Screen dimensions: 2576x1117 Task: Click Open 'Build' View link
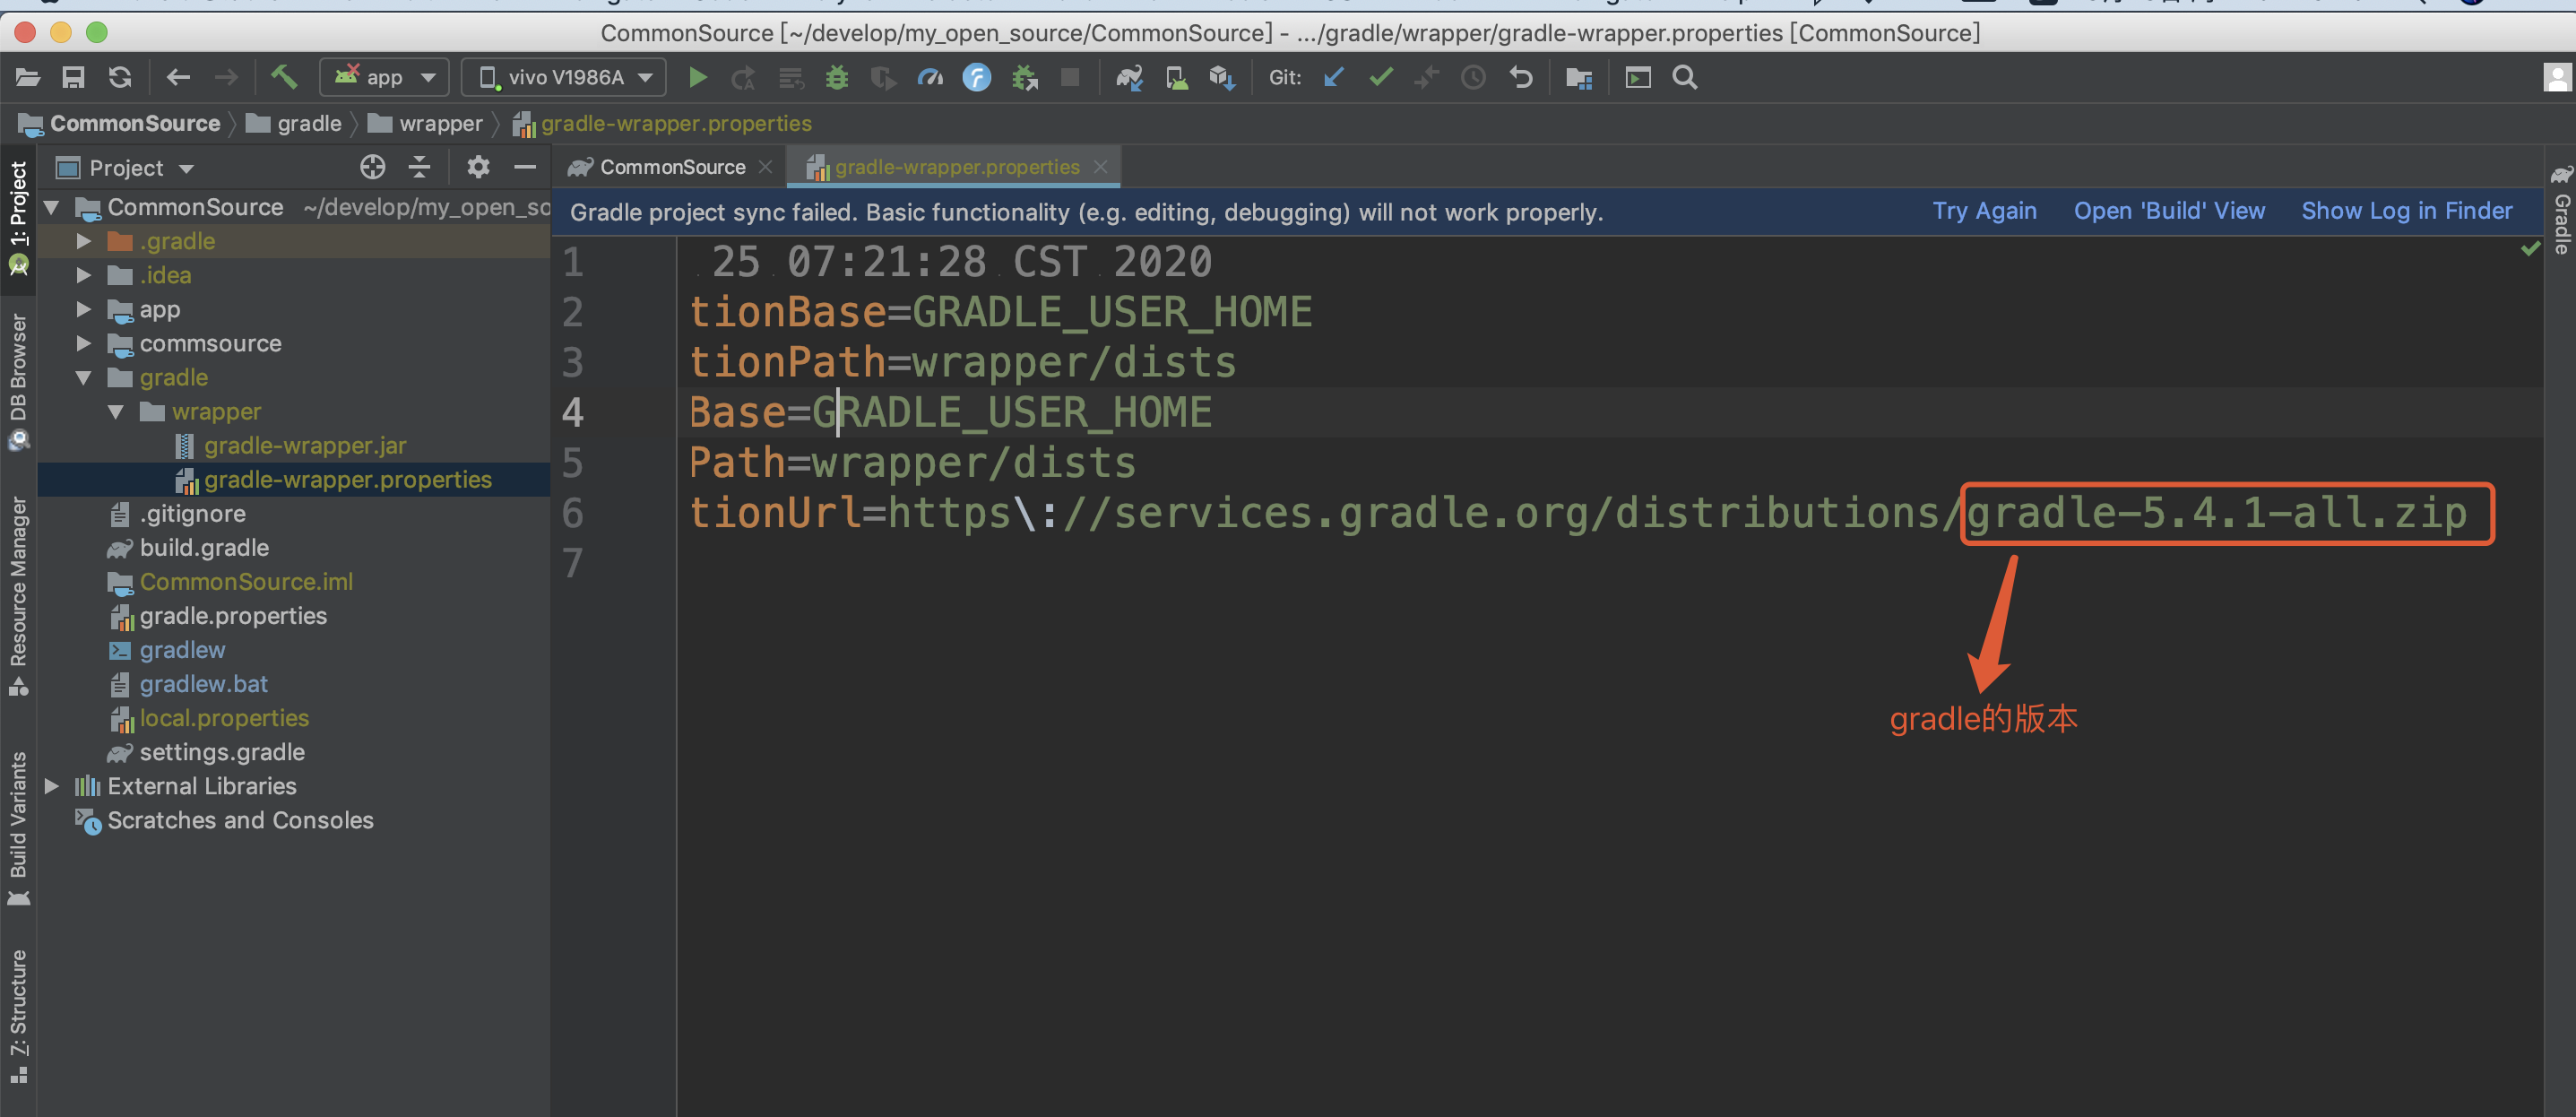[x=2169, y=211]
